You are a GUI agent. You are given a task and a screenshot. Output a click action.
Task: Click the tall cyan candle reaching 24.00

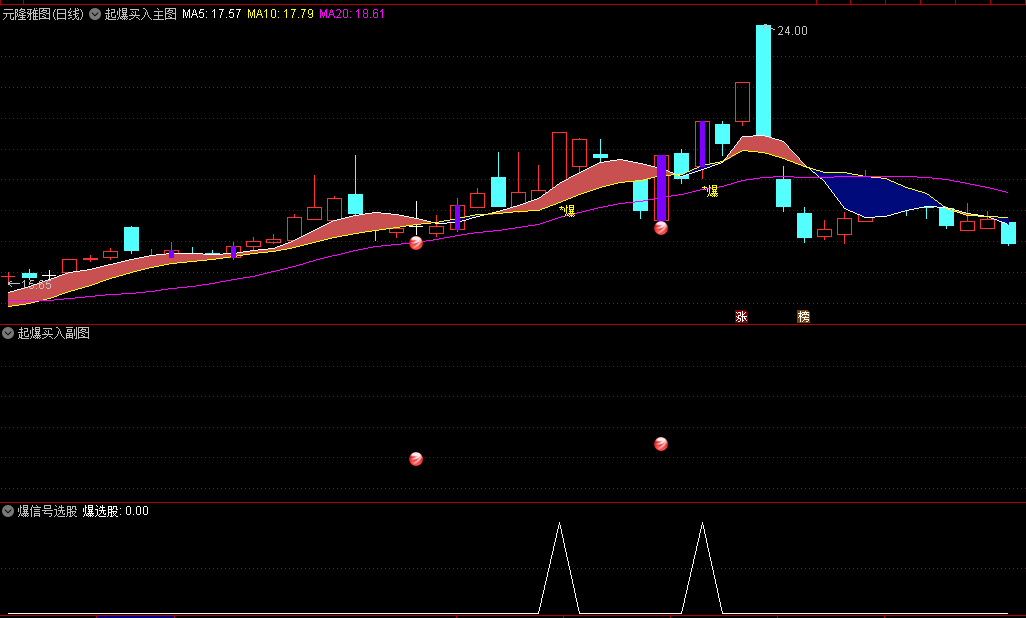tap(763, 81)
